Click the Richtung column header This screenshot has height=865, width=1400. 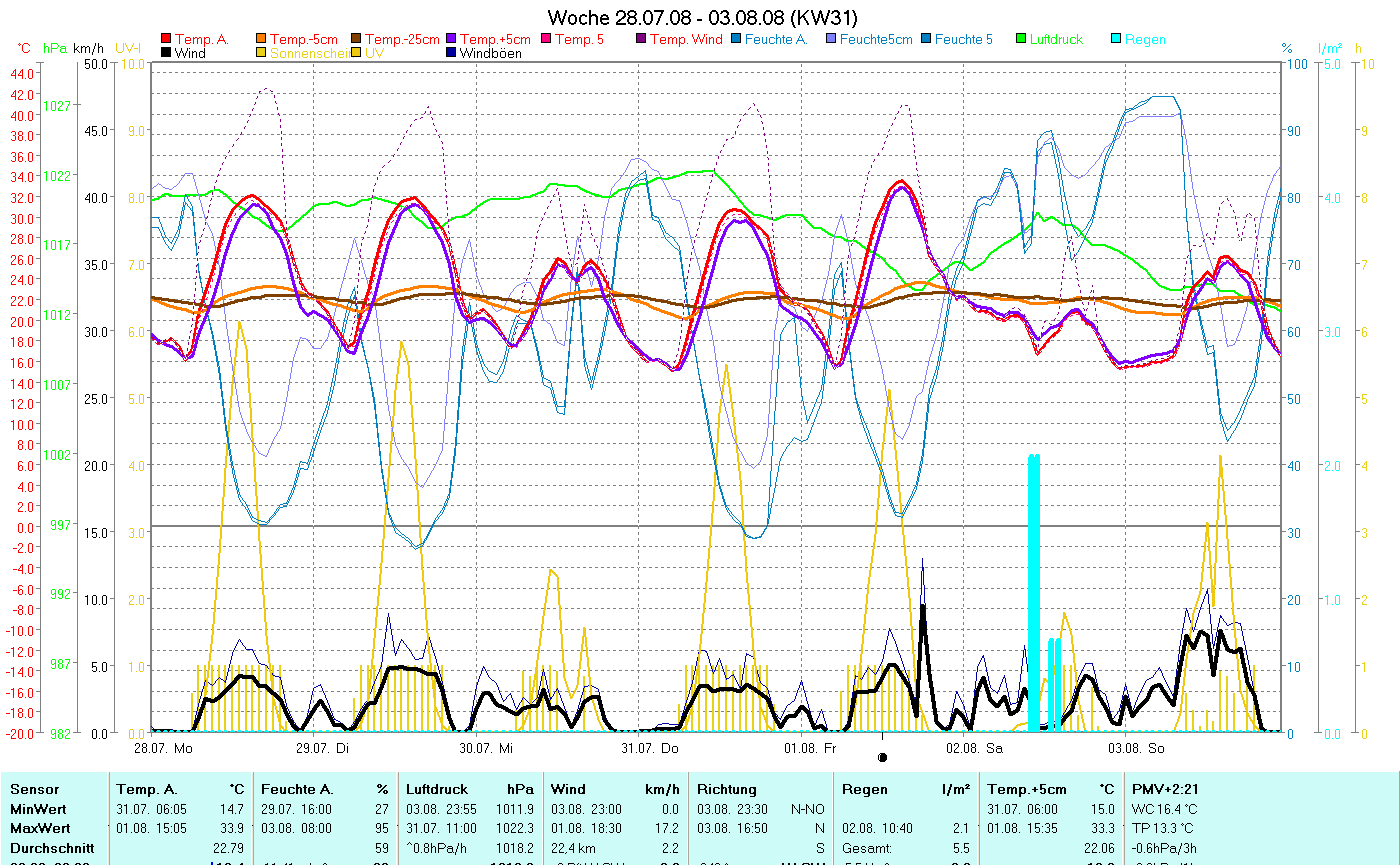[727, 789]
